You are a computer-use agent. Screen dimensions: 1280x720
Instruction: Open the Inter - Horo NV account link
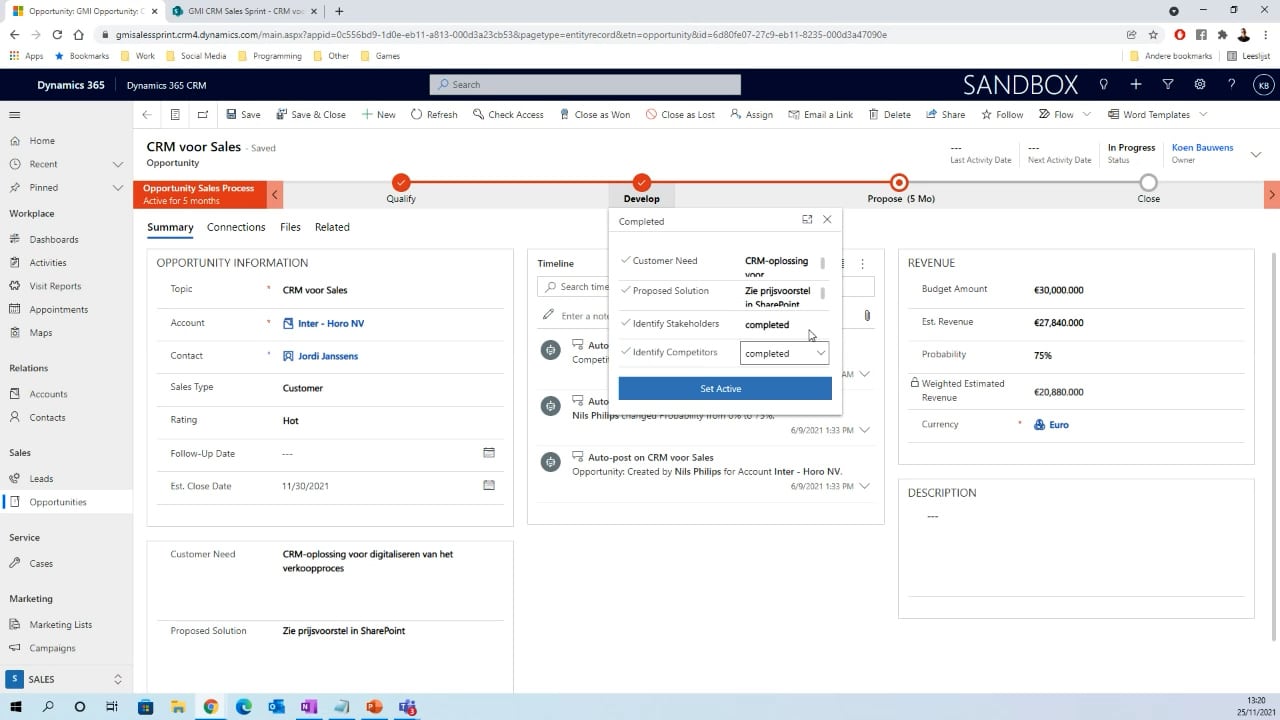click(331, 323)
